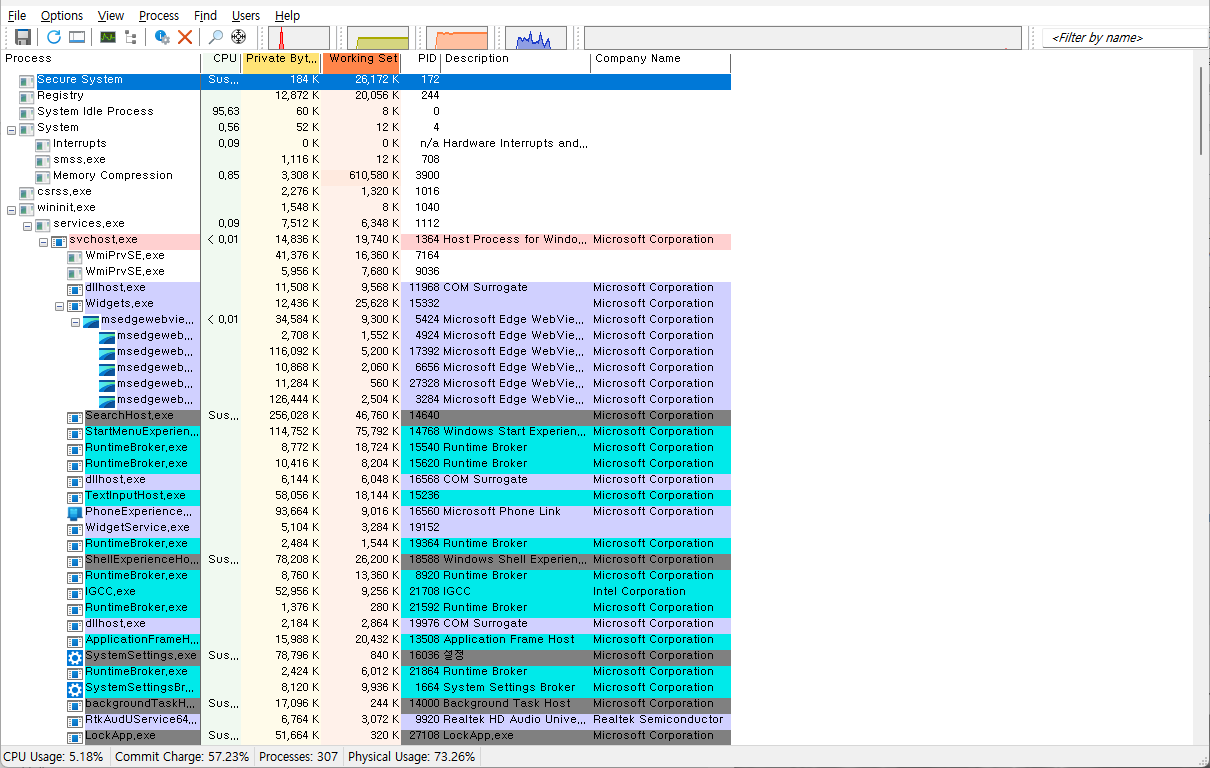Click 'Physical Usage: 73.26%' in status bar
The image size is (1210, 768).
[x=412, y=757]
